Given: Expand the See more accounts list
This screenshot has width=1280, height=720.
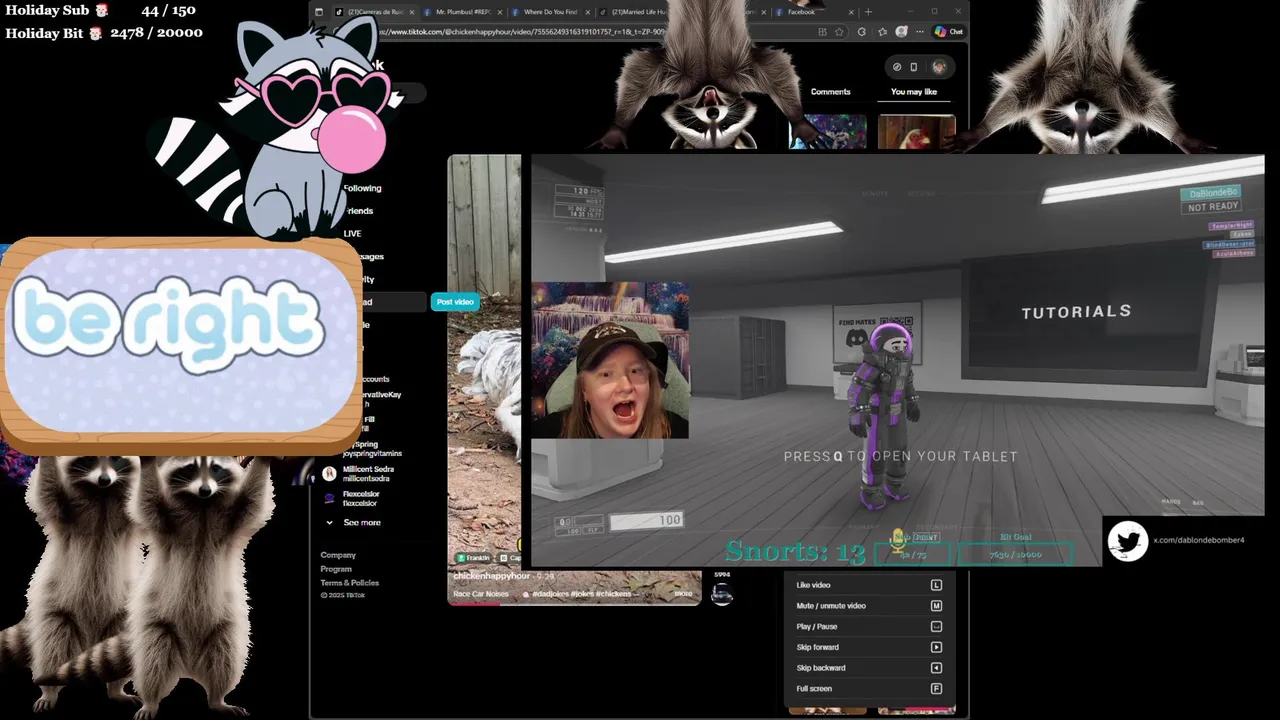Looking at the screenshot, I should [352, 522].
